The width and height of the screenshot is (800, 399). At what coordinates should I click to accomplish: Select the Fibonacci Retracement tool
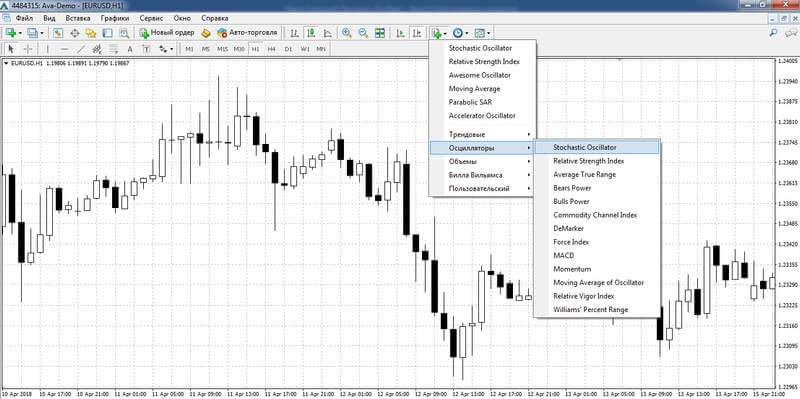click(113, 49)
